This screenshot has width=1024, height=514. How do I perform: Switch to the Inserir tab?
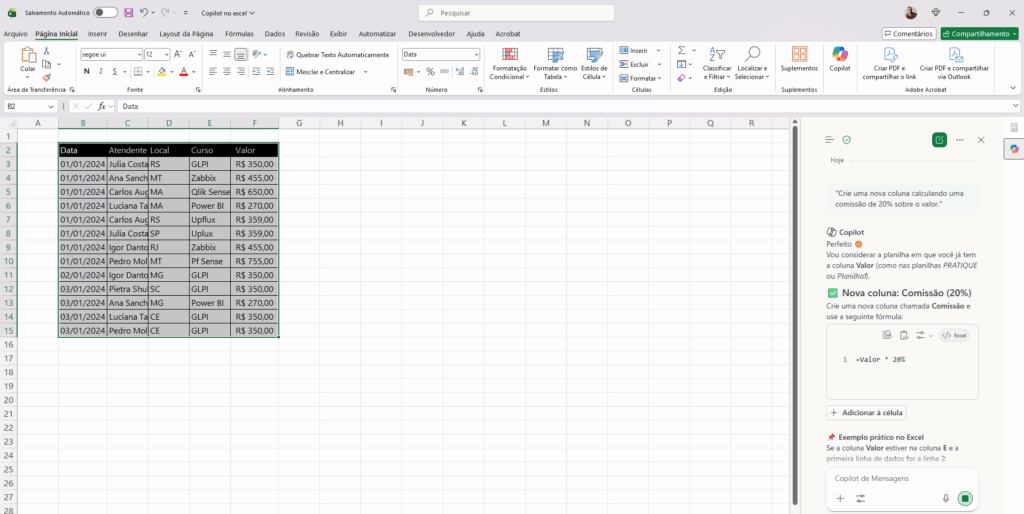click(x=97, y=33)
